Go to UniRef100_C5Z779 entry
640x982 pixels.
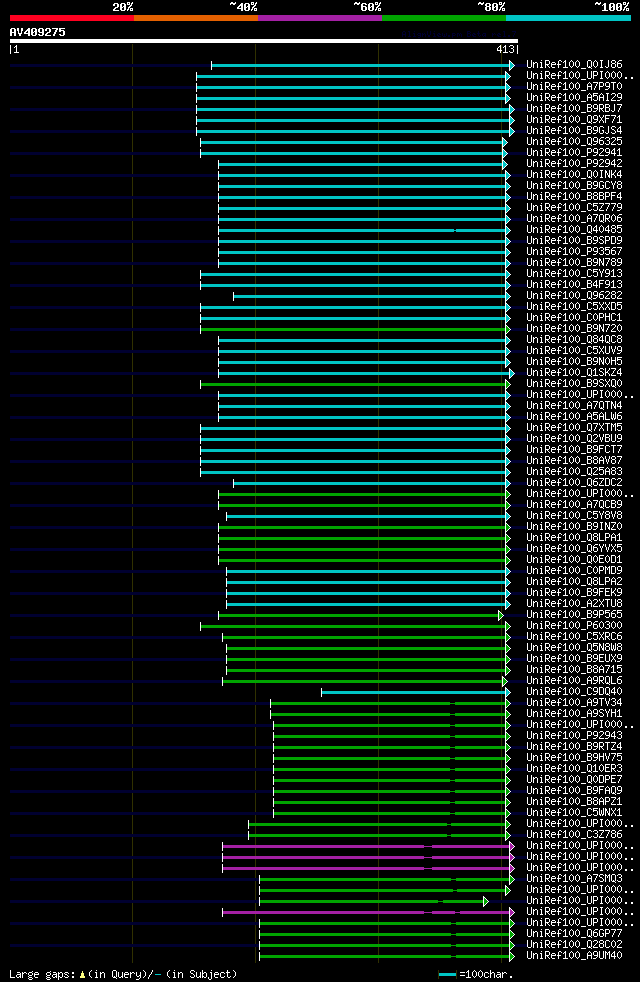point(574,207)
